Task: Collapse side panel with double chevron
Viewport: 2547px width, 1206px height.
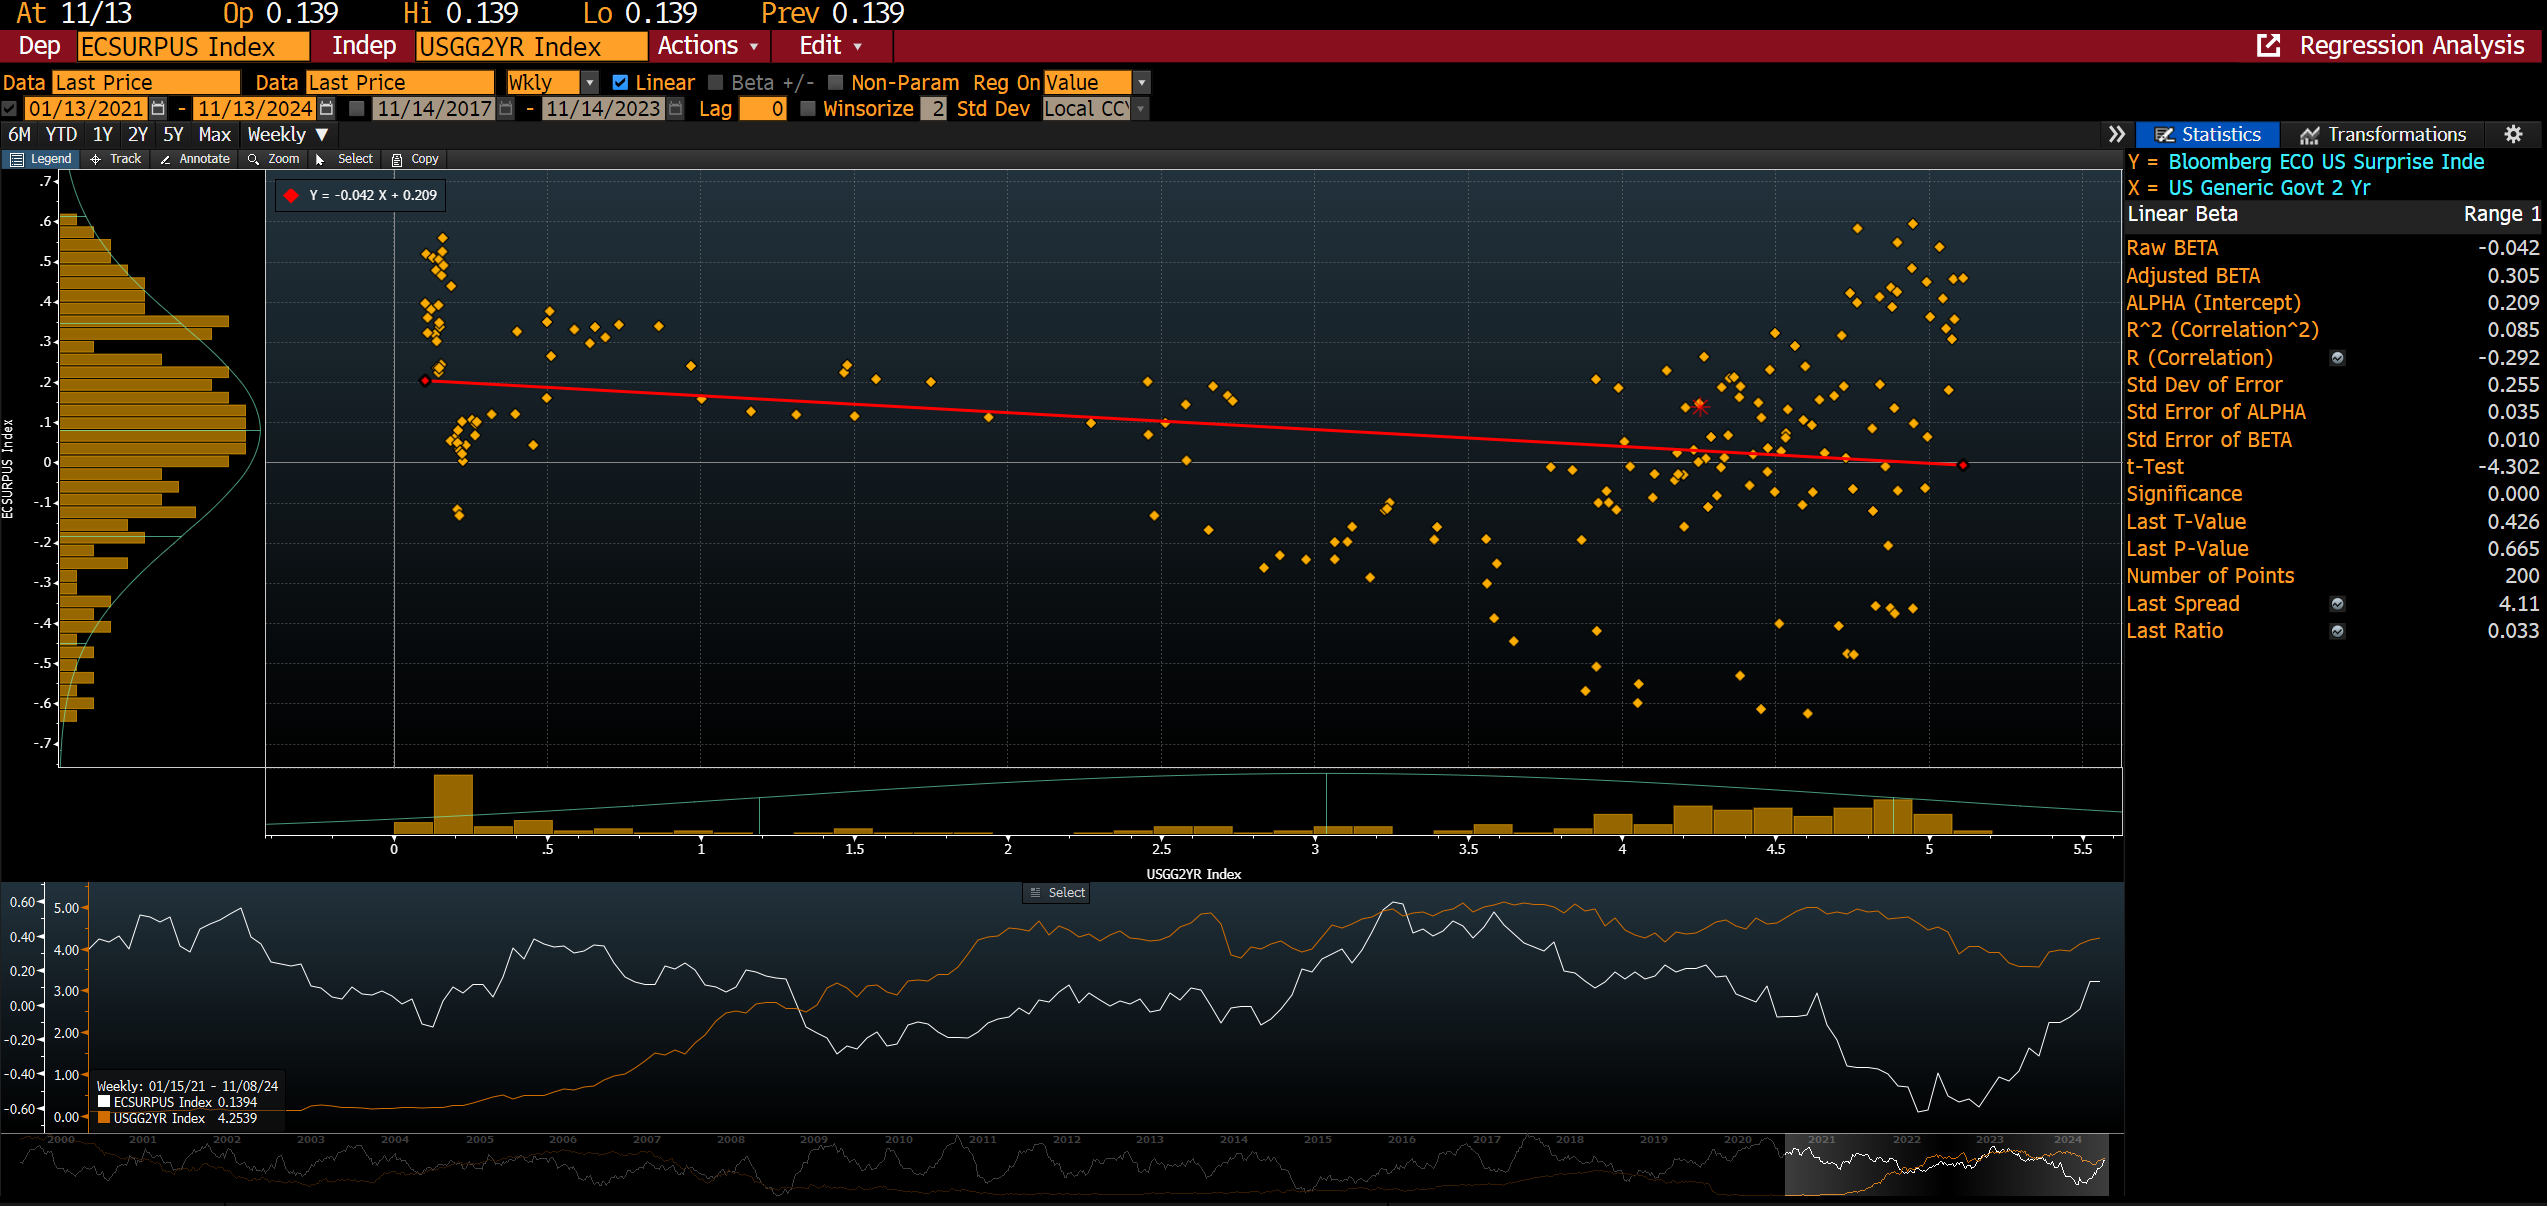Action: (2116, 134)
